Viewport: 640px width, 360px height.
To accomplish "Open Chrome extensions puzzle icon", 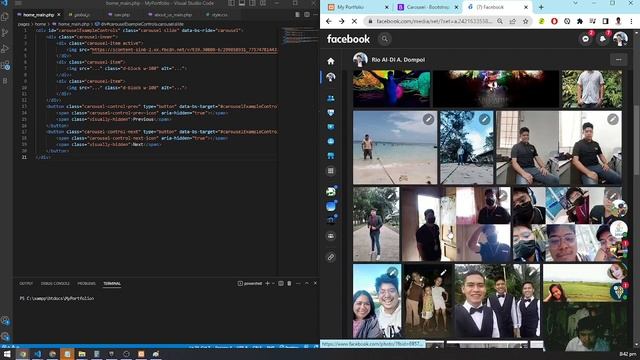I will pyautogui.click(x=580, y=21).
